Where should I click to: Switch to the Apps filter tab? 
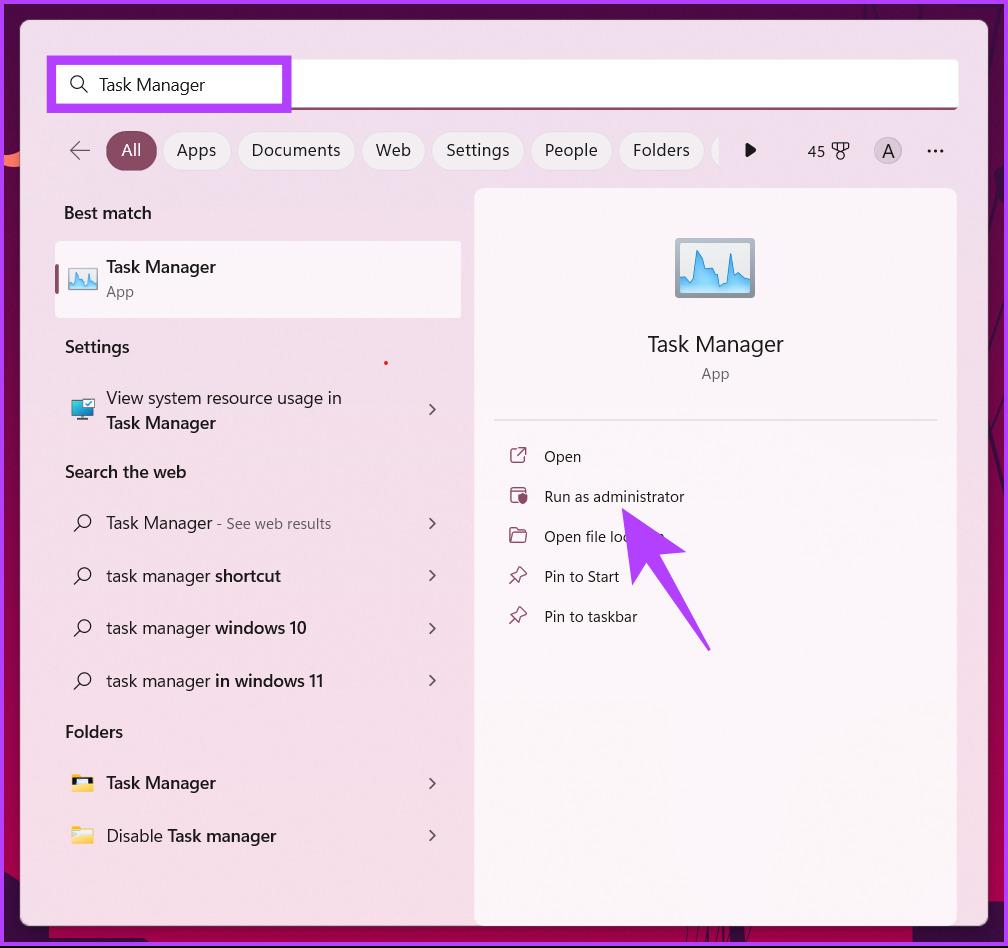tap(196, 150)
